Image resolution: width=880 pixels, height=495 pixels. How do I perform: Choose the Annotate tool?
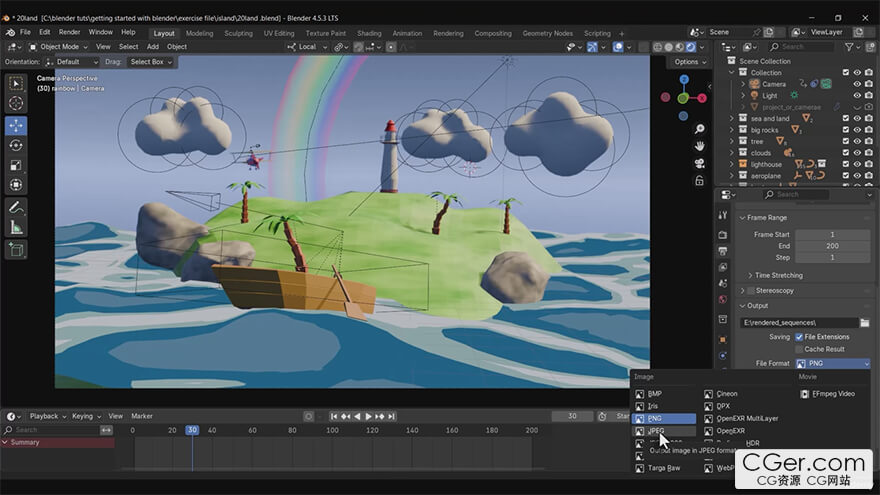(x=16, y=207)
